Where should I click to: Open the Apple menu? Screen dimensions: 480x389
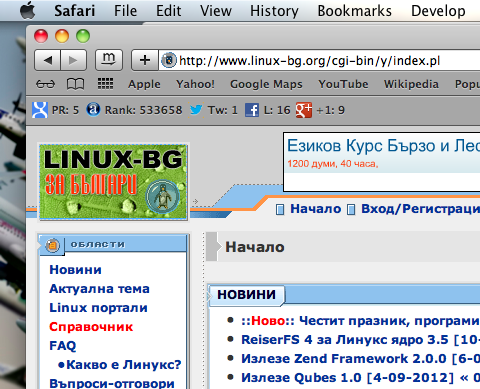(x=28, y=11)
